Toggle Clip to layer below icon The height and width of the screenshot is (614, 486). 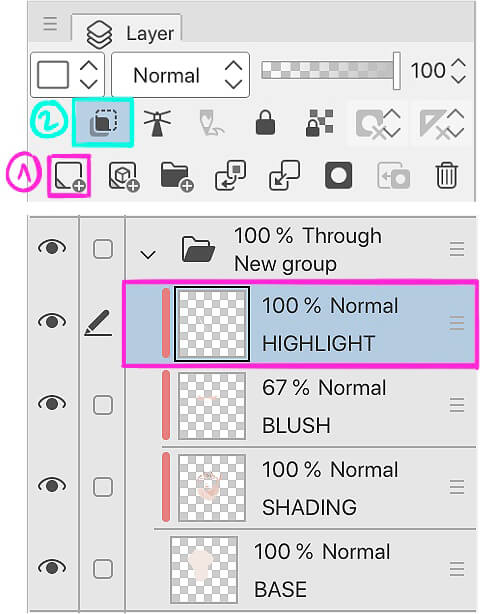[103, 123]
